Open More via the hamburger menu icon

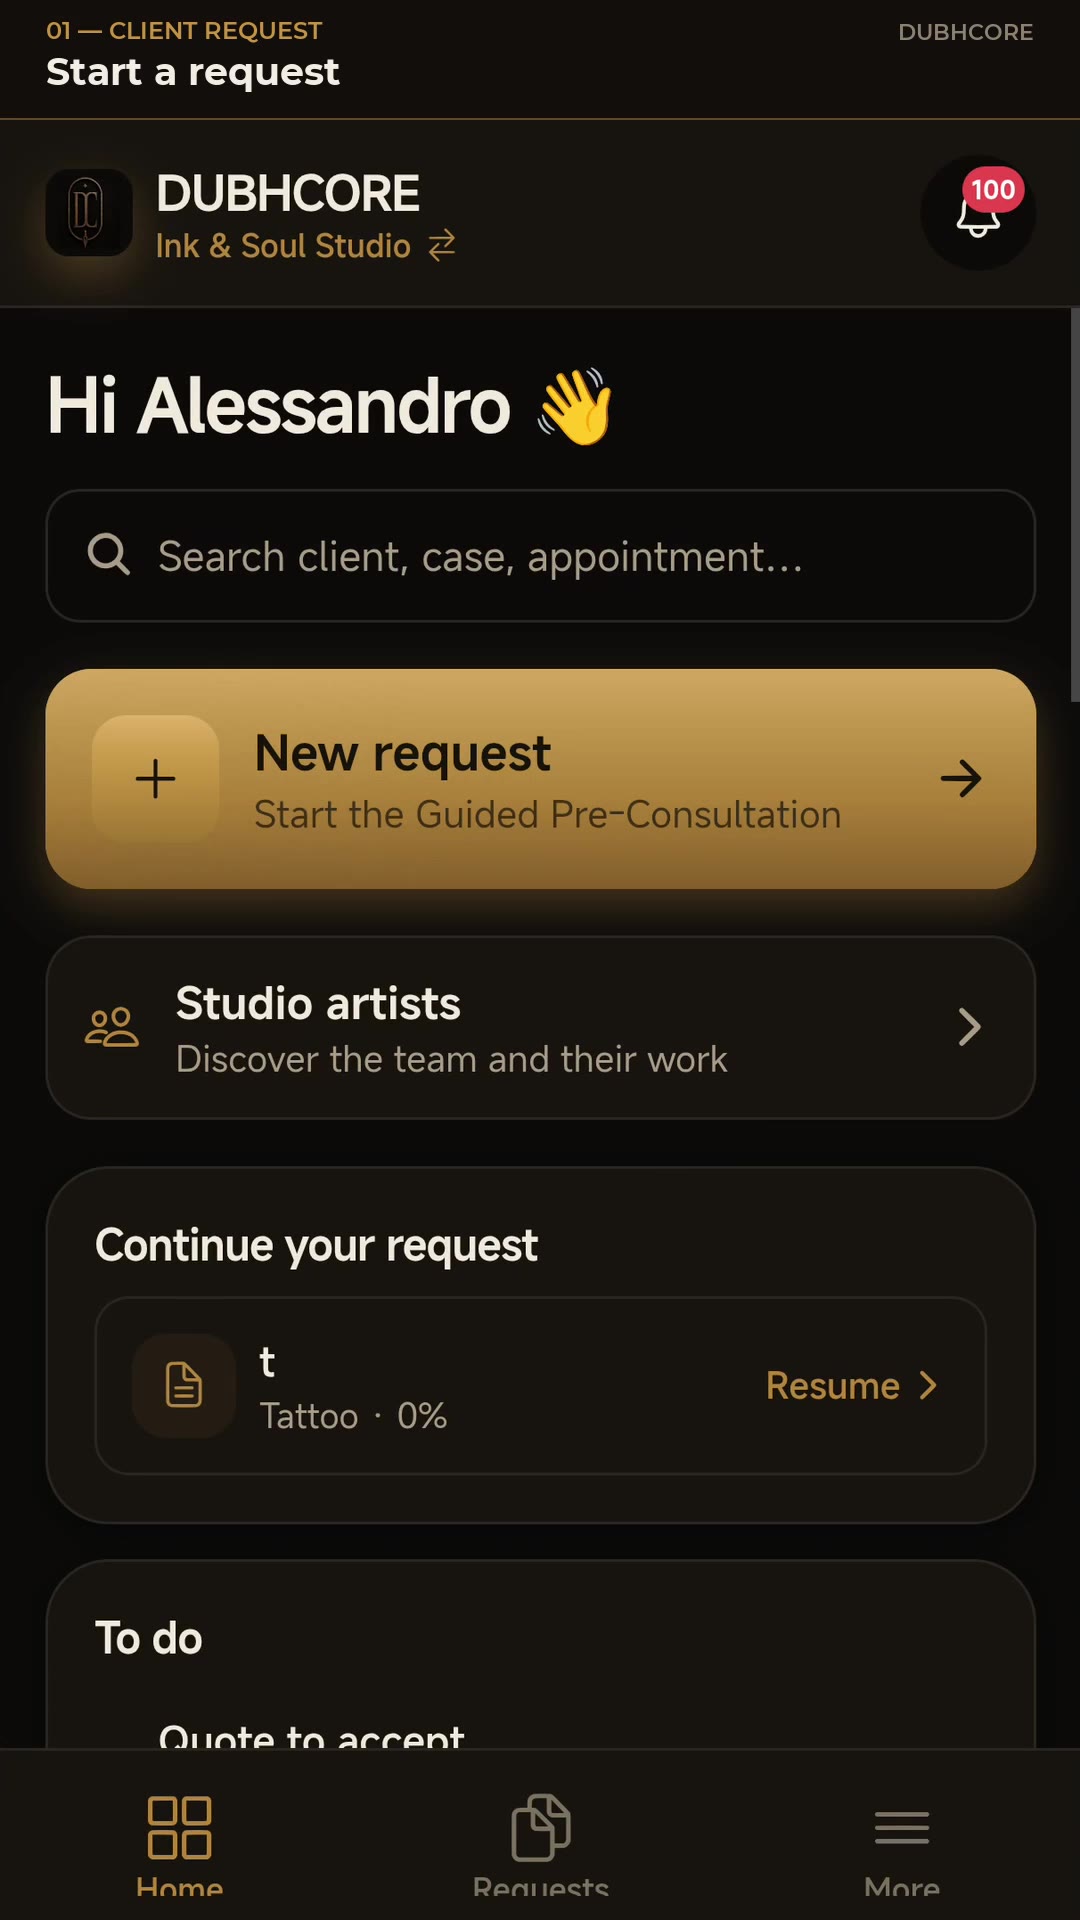coord(902,1828)
